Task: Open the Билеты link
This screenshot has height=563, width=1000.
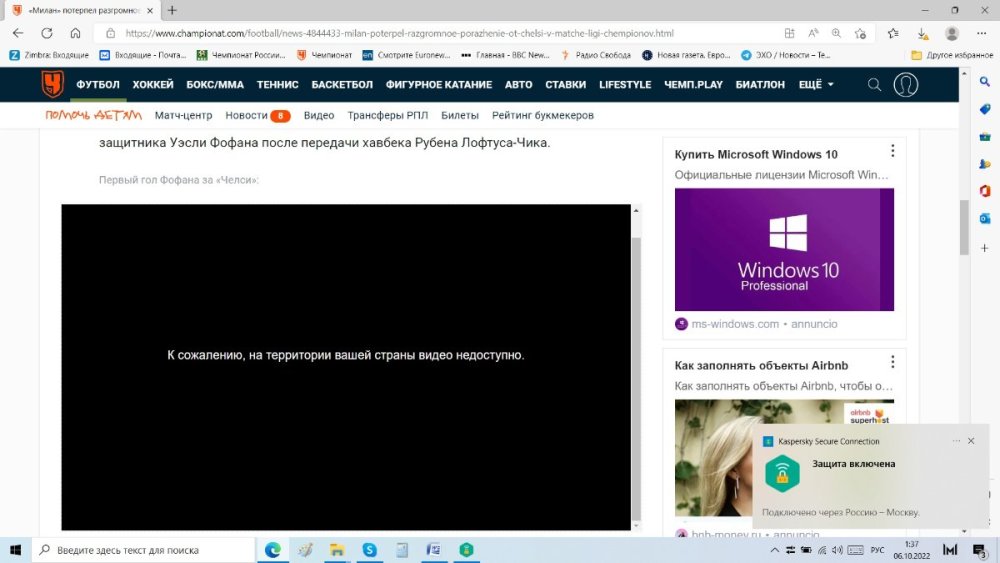Action: [x=460, y=115]
